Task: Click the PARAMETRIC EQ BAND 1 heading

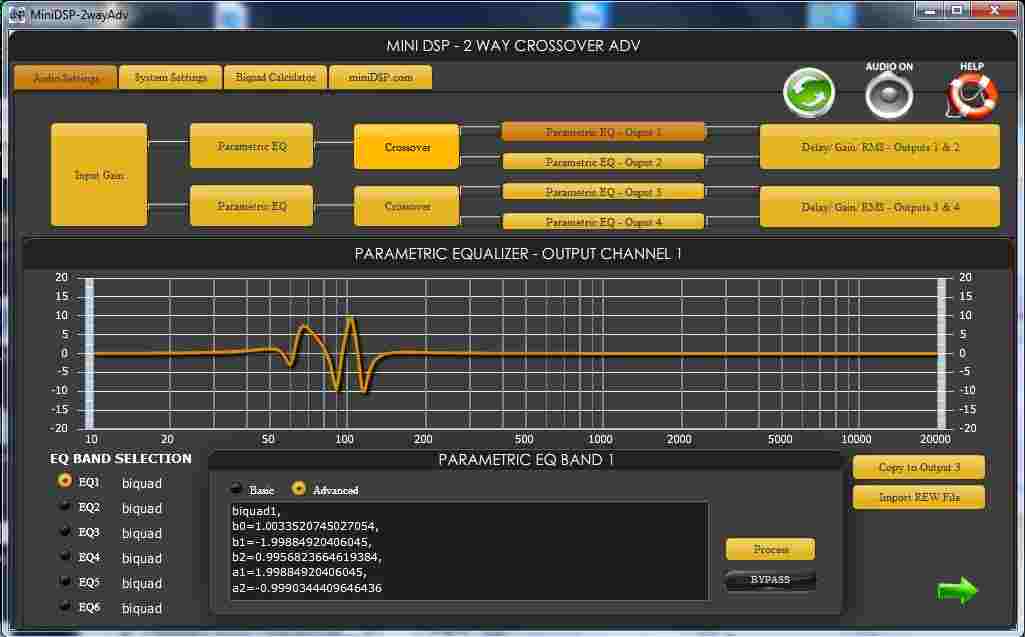Action: tap(526, 460)
